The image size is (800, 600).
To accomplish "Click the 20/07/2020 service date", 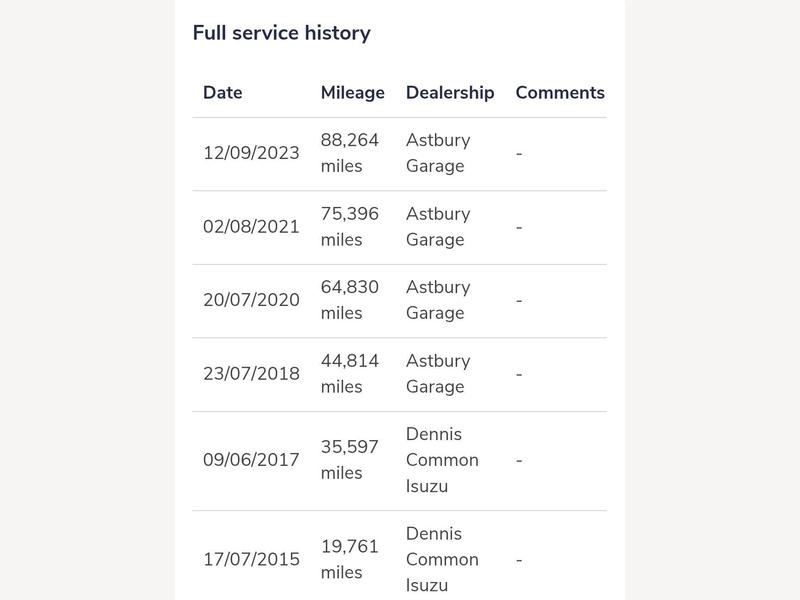I will coord(251,300).
